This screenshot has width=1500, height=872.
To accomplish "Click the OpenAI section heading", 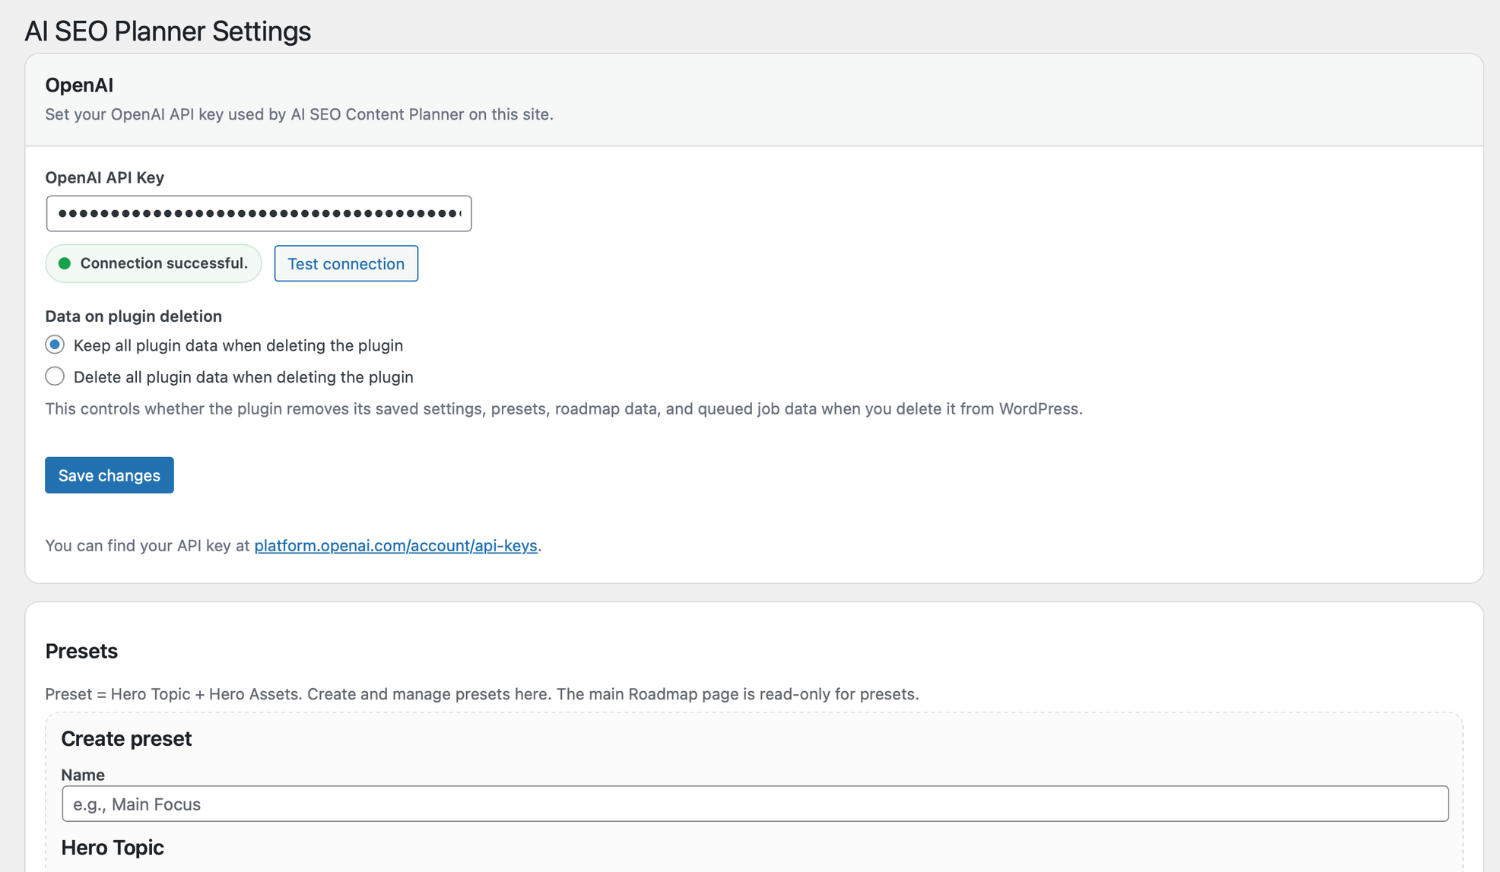I will [x=79, y=86].
